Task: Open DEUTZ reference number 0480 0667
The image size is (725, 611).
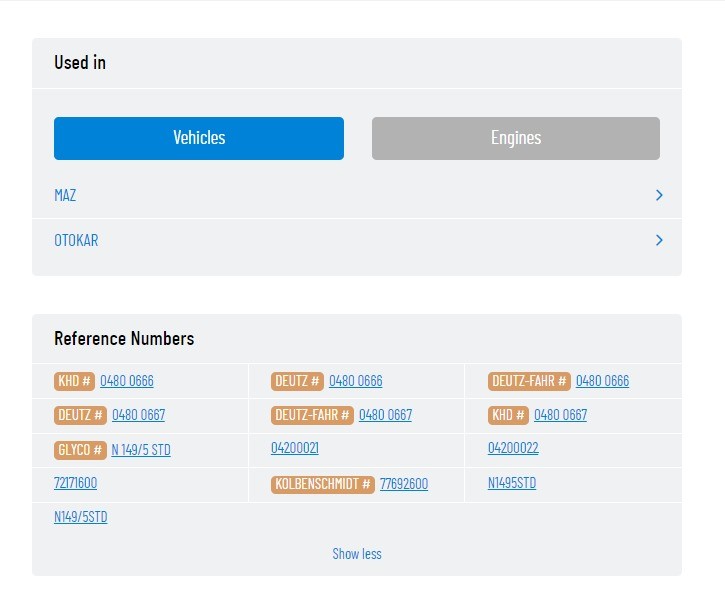Action: 139,415
